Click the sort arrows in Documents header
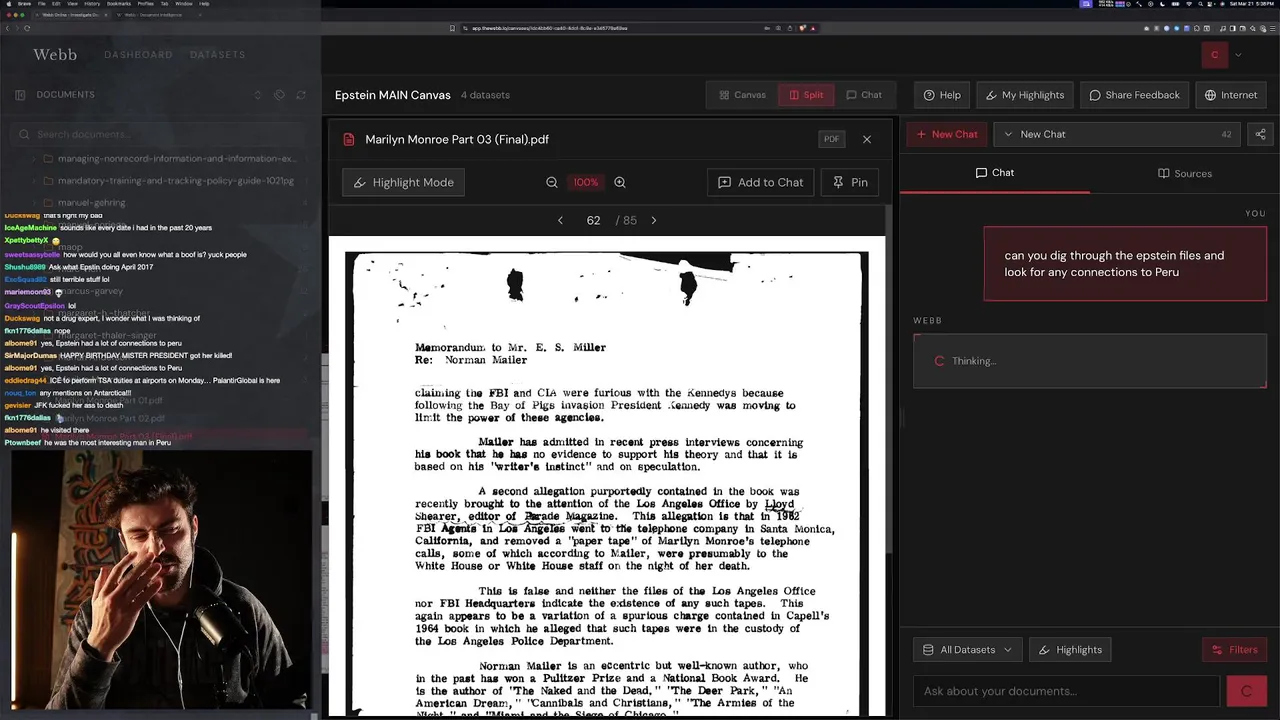 [x=257, y=95]
